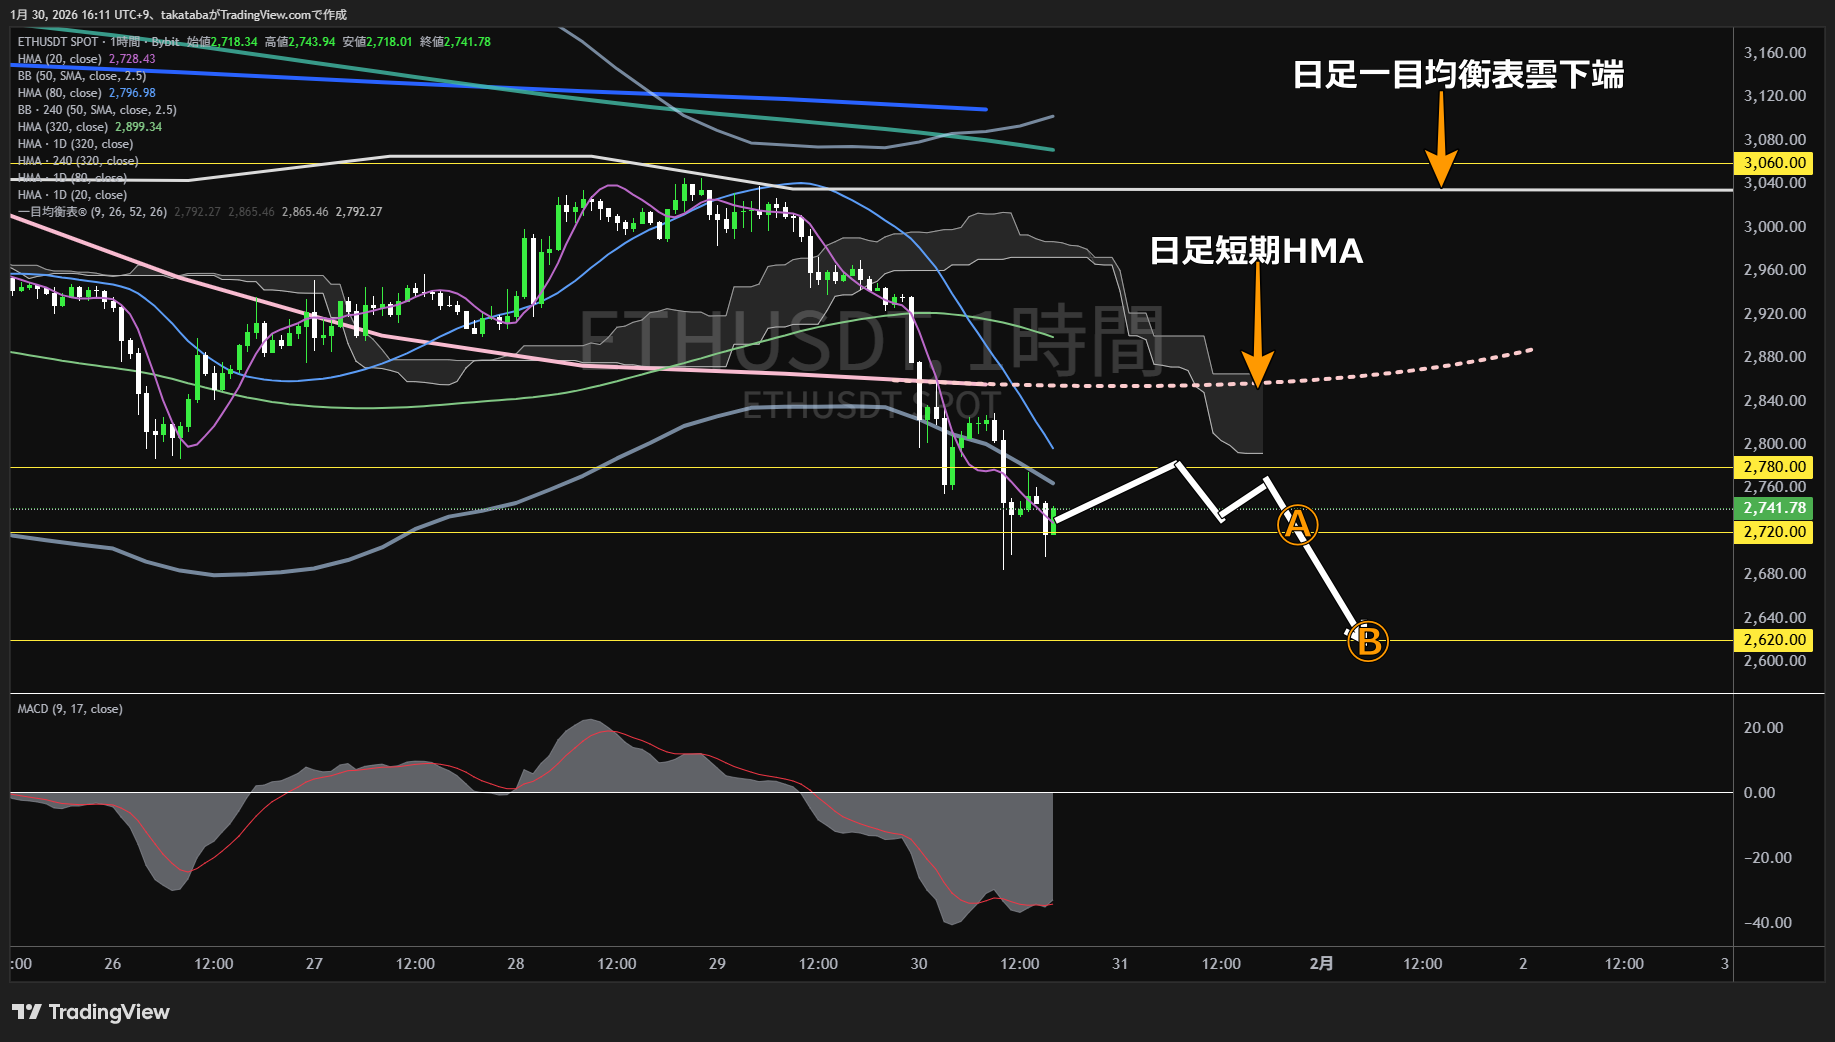
Task: Click the 2,680.00 value on price axis
Action: (1775, 574)
